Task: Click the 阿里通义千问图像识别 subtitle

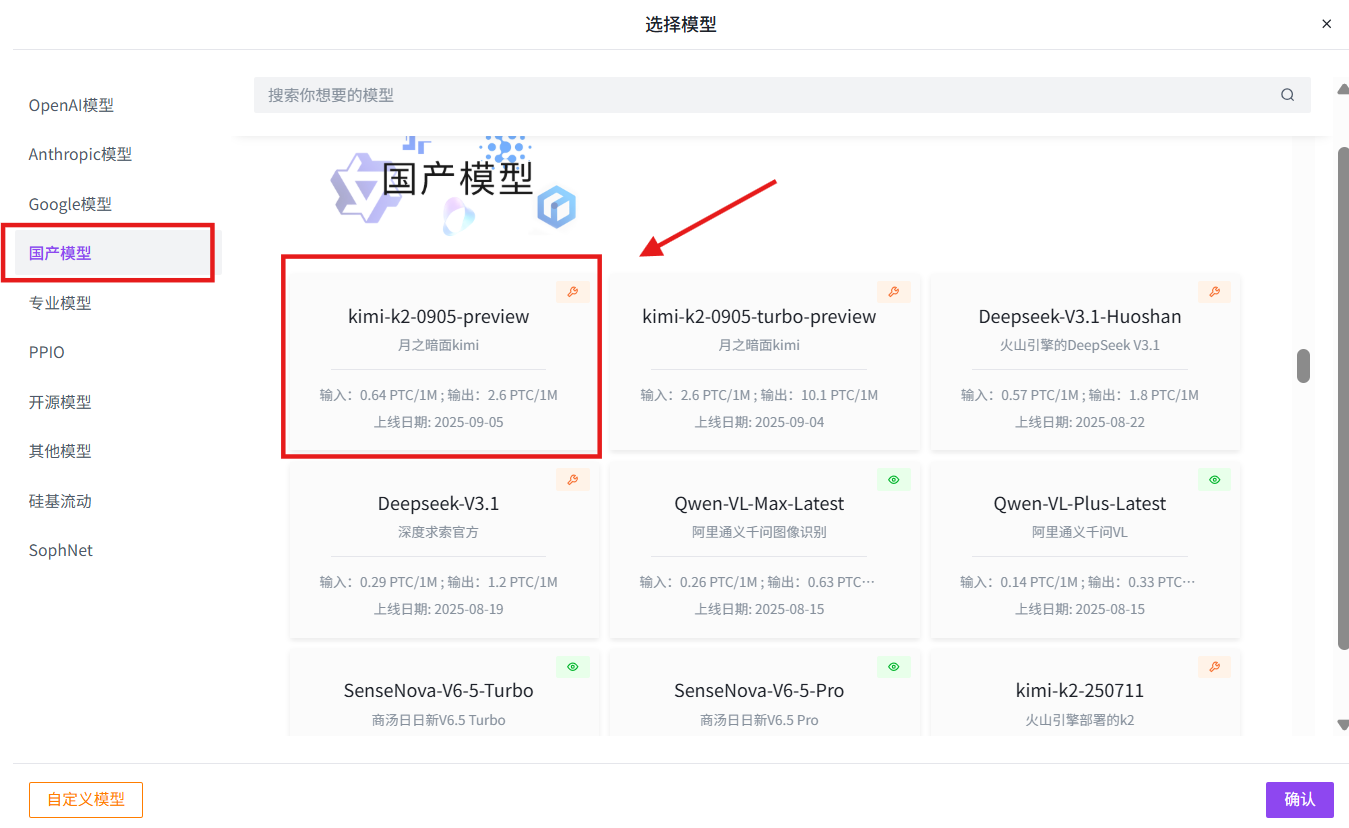Action: (759, 532)
